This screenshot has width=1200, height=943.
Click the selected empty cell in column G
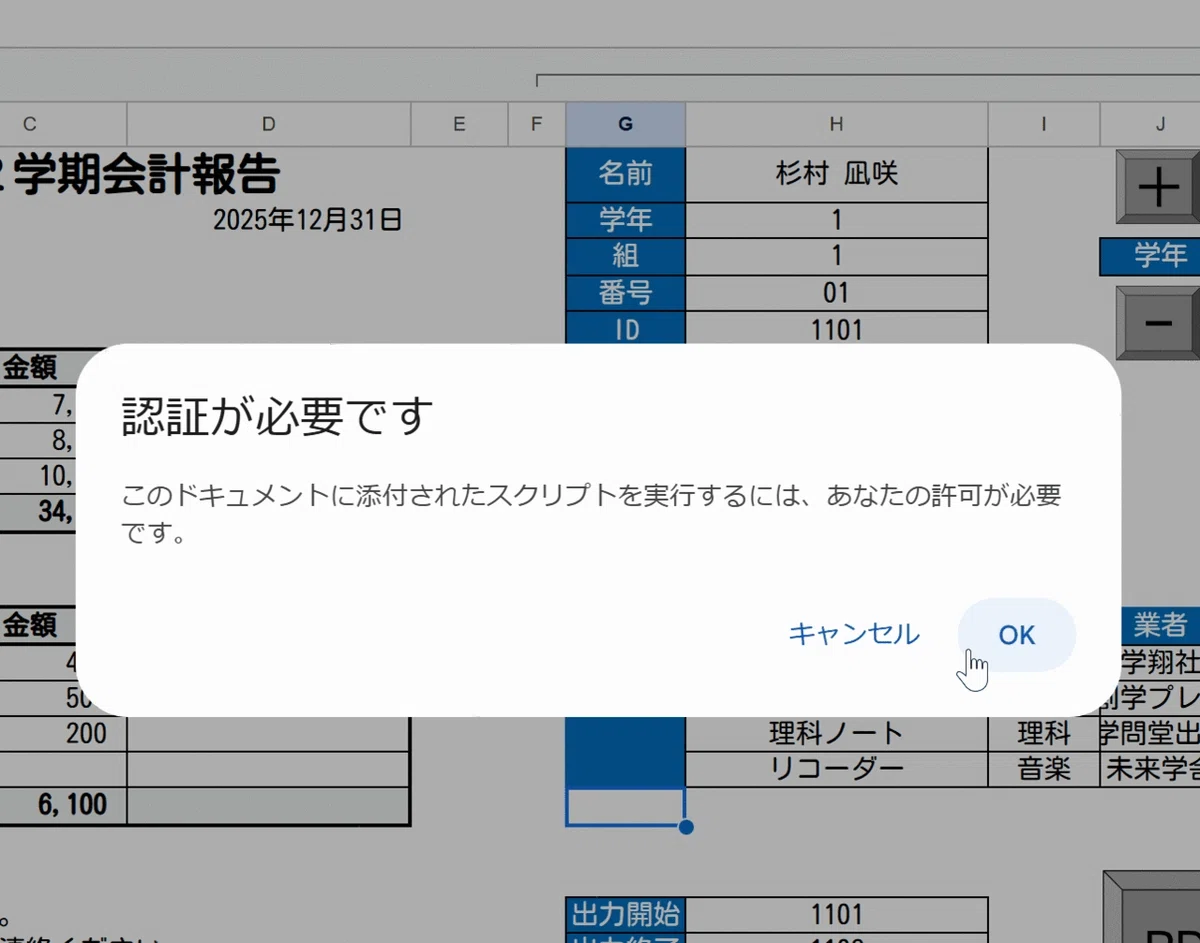[626, 806]
